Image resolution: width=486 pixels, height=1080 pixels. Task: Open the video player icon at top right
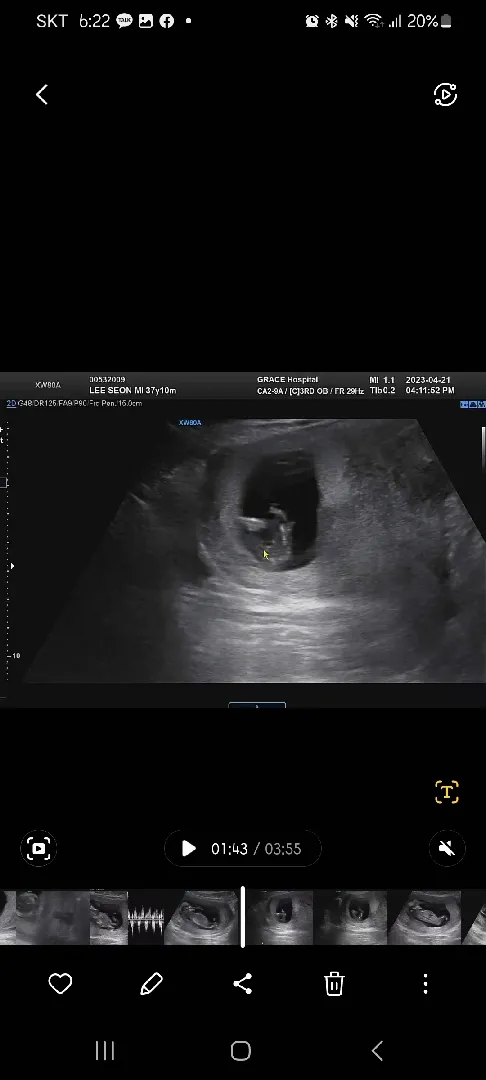coord(445,94)
